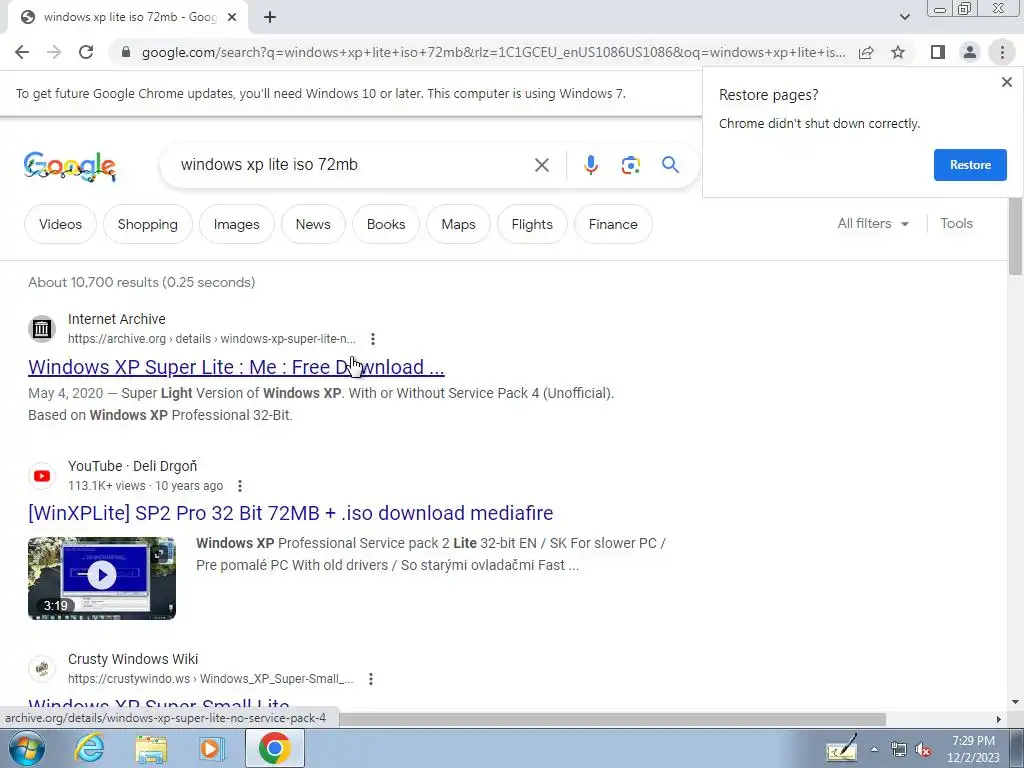Click the horizontal scrollbar thumb
1024x768 pixels.
(x=613, y=719)
